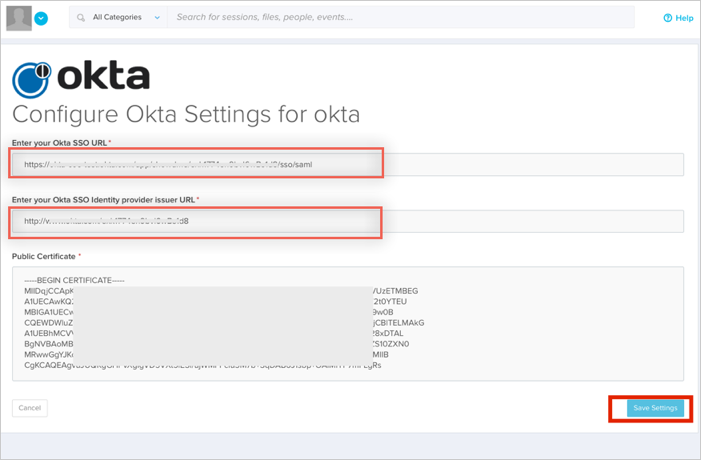Click the Enter your Okta SSO URL label
The height and width of the screenshot is (460, 701).
pyautogui.click(x=60, y=143)
